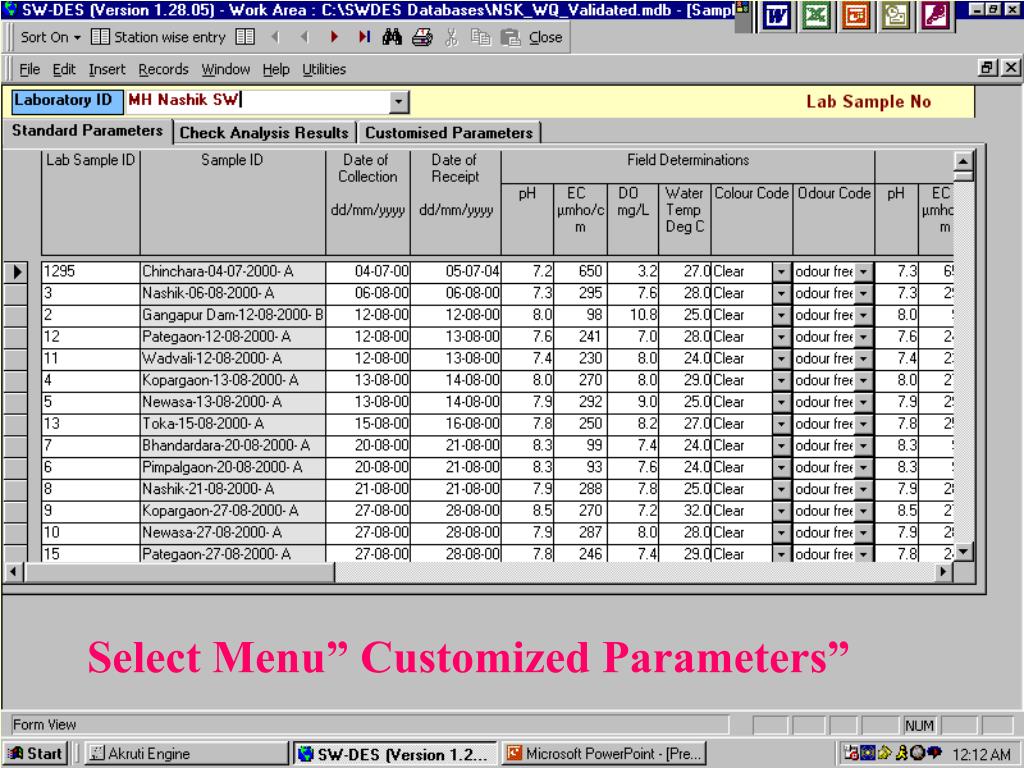The width and height of the screenshot is (1024, 768).
Task: Go to the previous record arrow
Action: (304, 37)
